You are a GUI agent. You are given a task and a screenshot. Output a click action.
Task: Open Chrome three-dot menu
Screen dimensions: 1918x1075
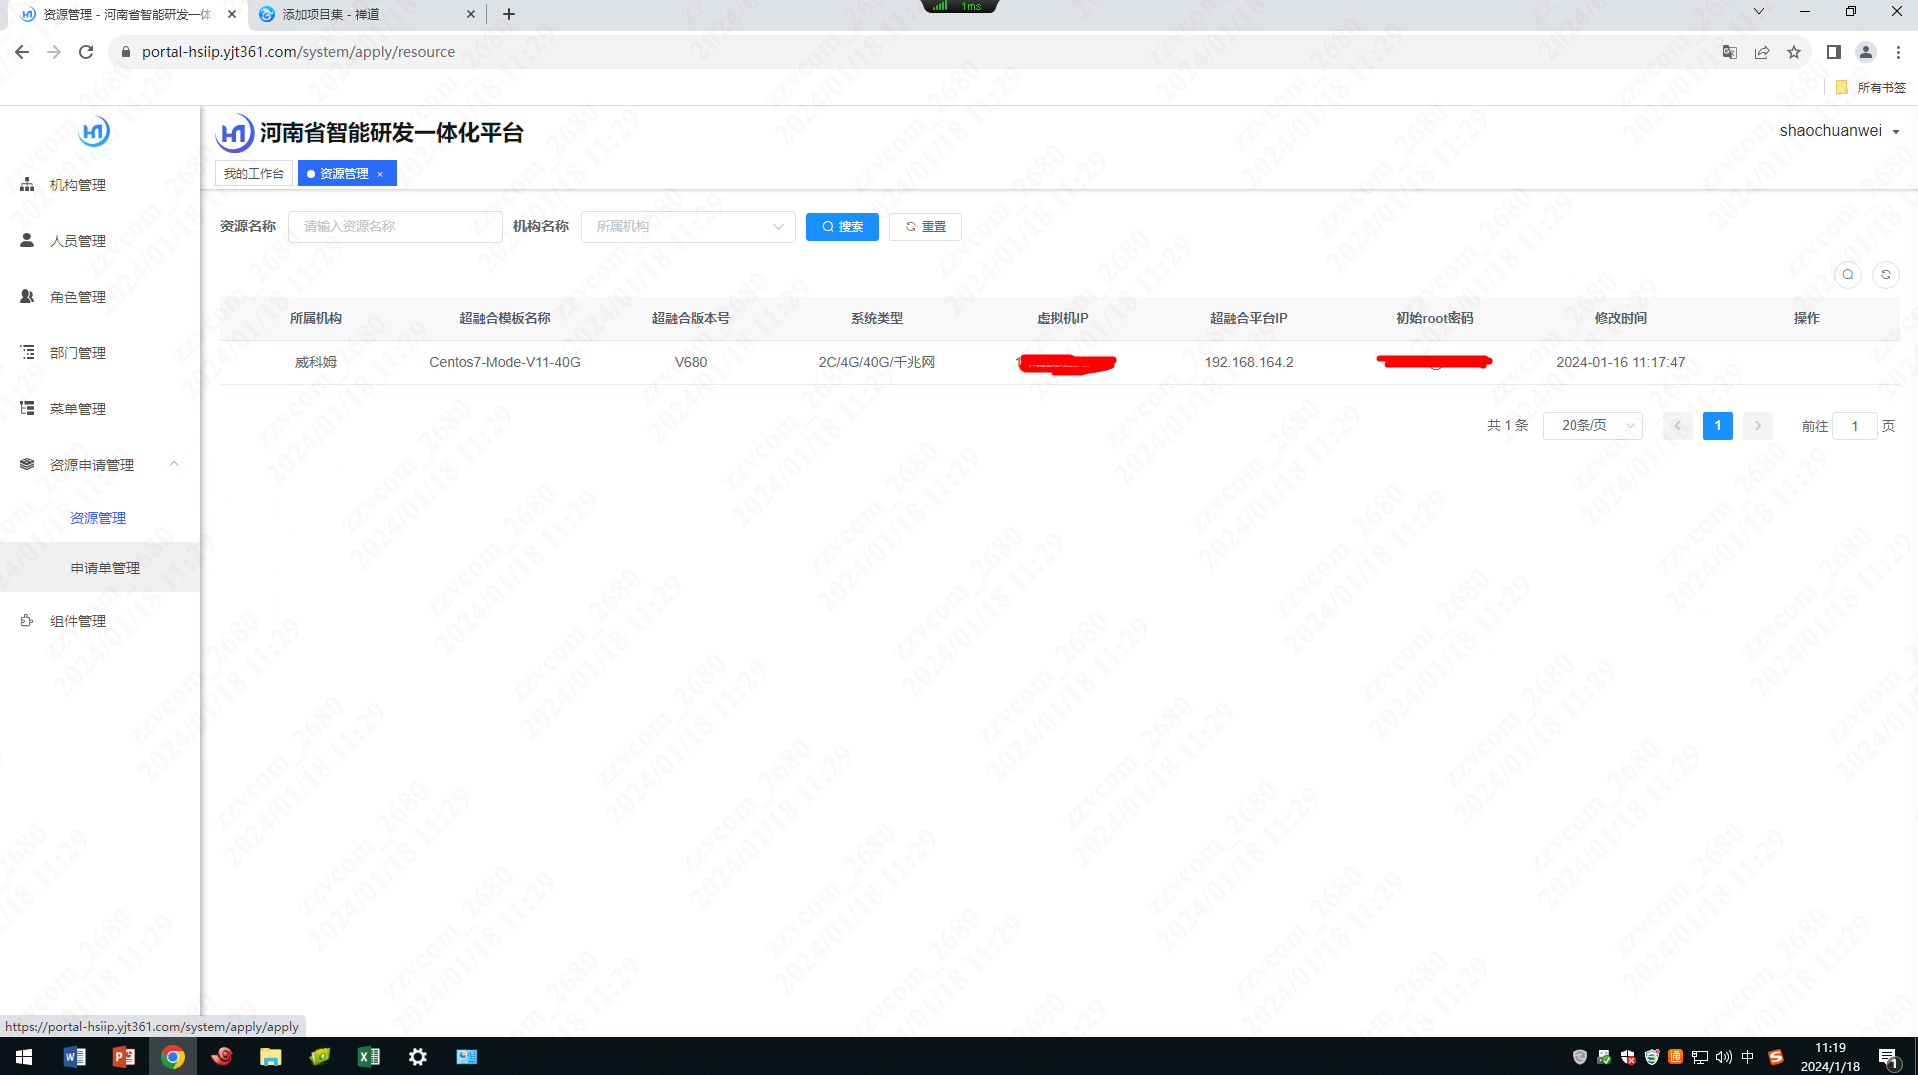pyautogui.click(x=1898, y=52)
